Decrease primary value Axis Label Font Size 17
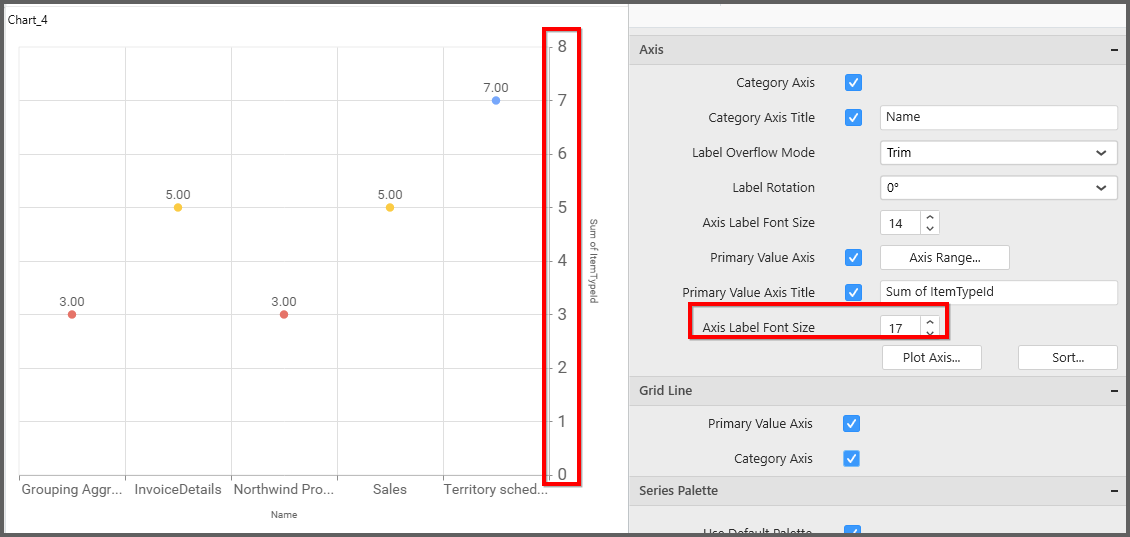 (930, 333)
